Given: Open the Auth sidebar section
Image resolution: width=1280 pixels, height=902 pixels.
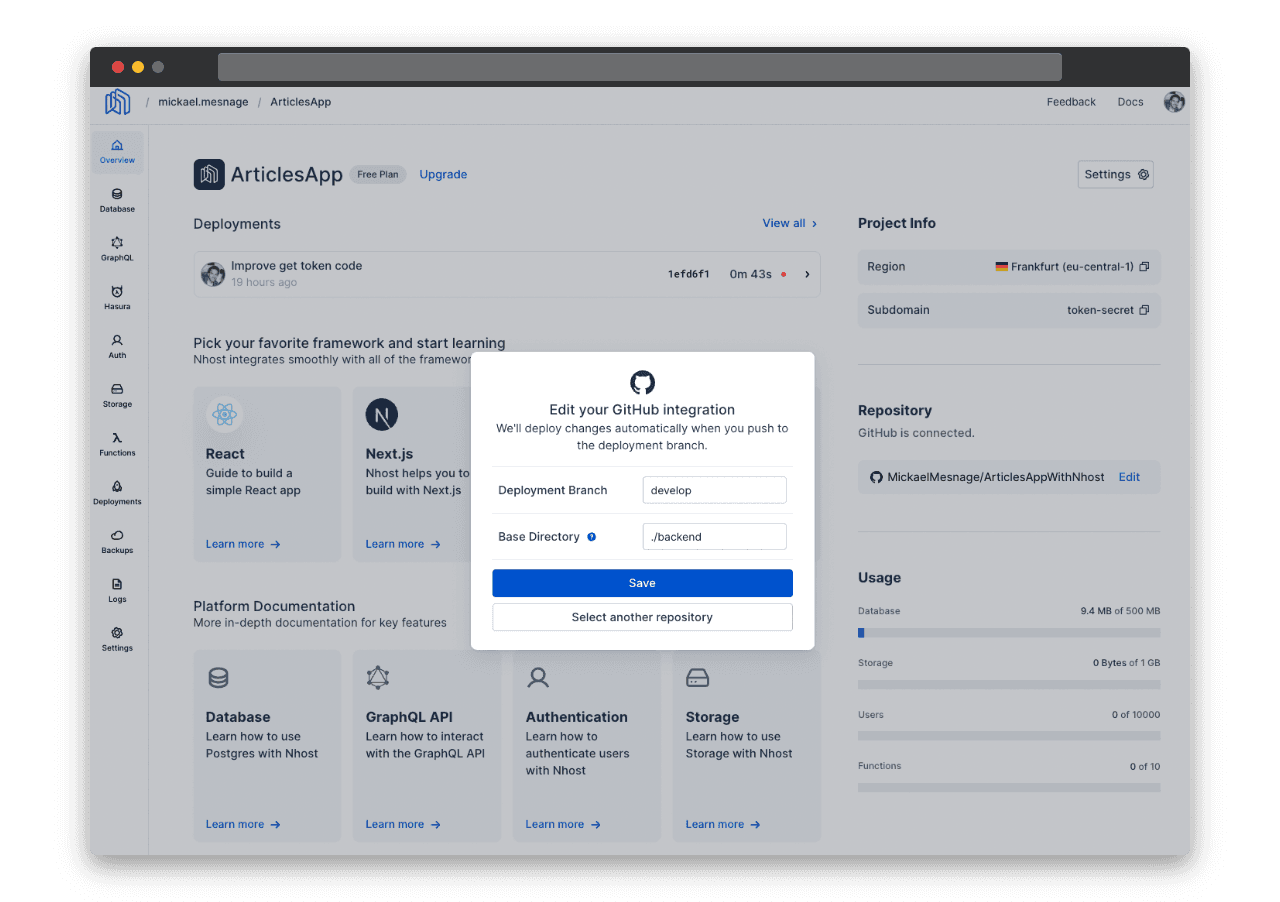Looking at the screenshot, I should coord(117,346).
